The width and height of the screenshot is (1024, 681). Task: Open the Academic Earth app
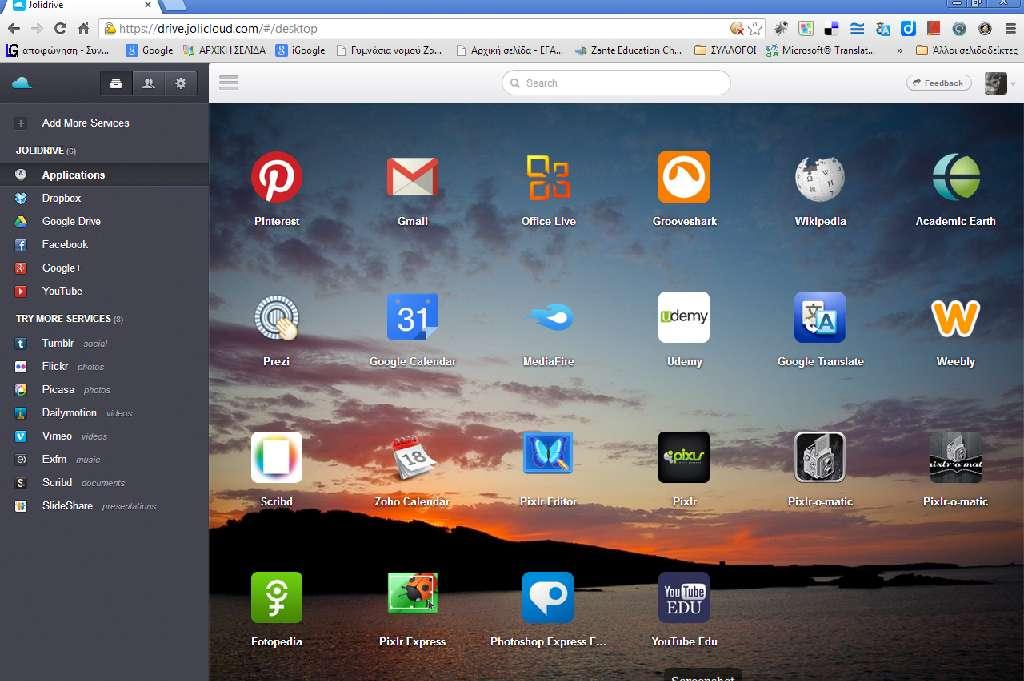pyautogui.click(x=955, y=177)
